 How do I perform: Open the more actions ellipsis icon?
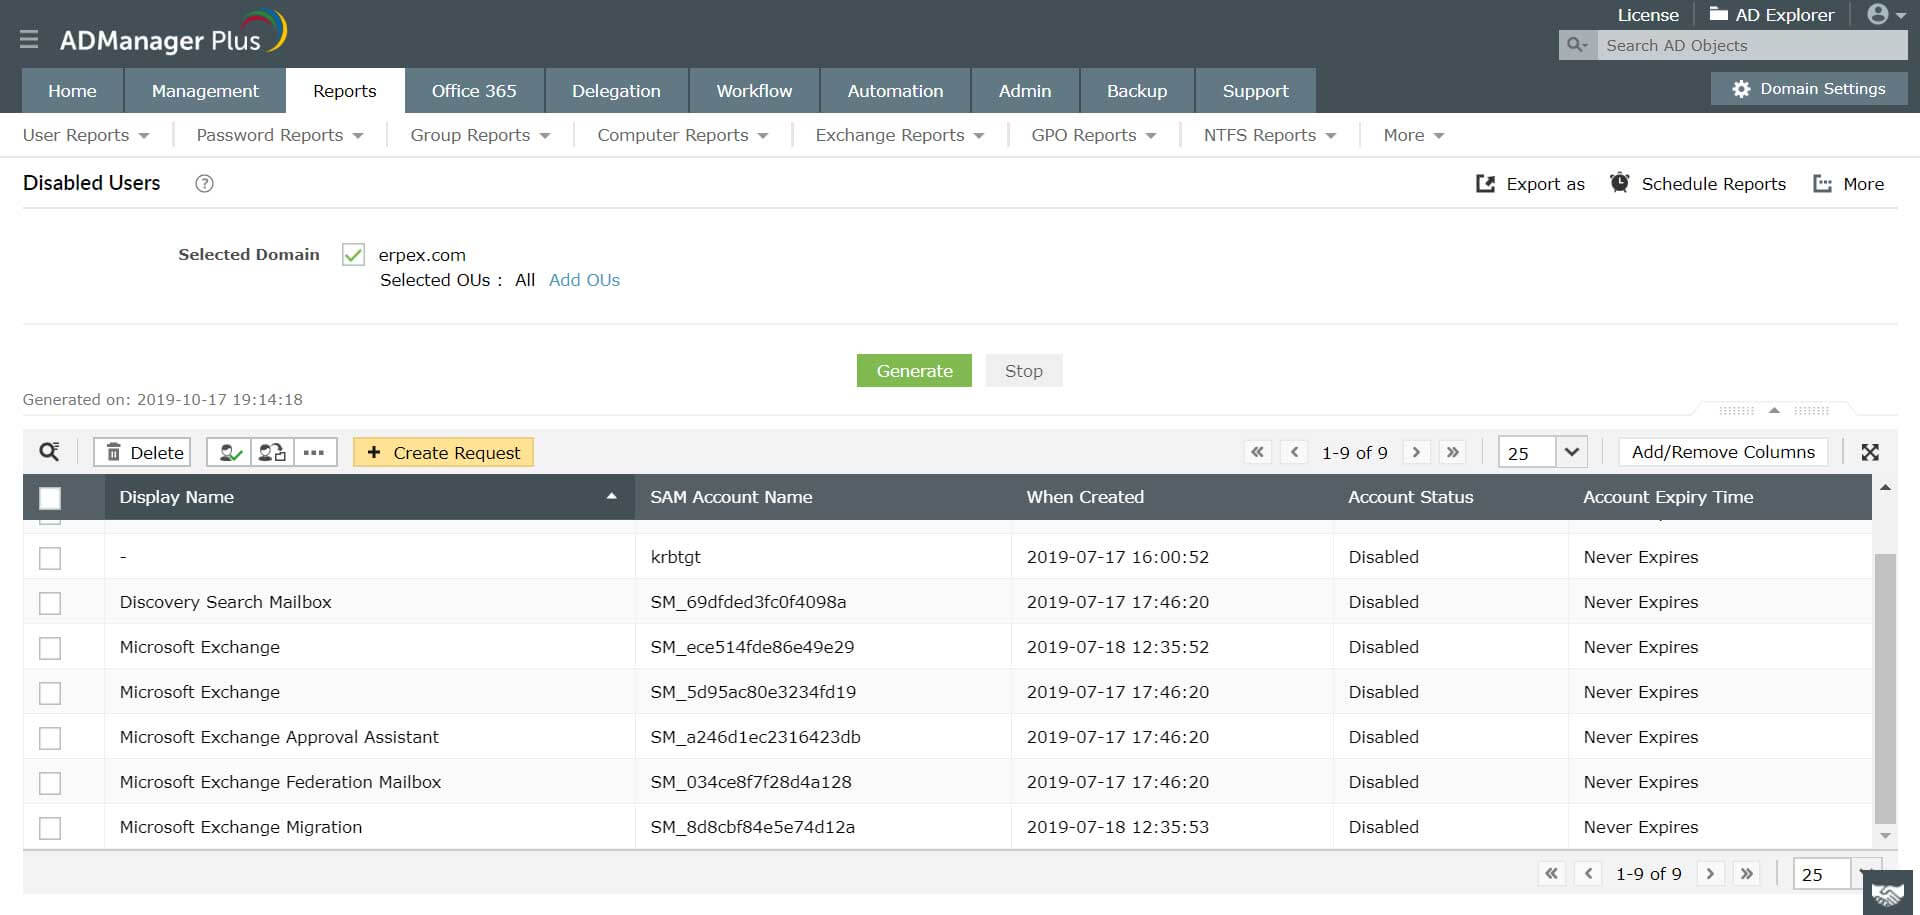(314, 452)
